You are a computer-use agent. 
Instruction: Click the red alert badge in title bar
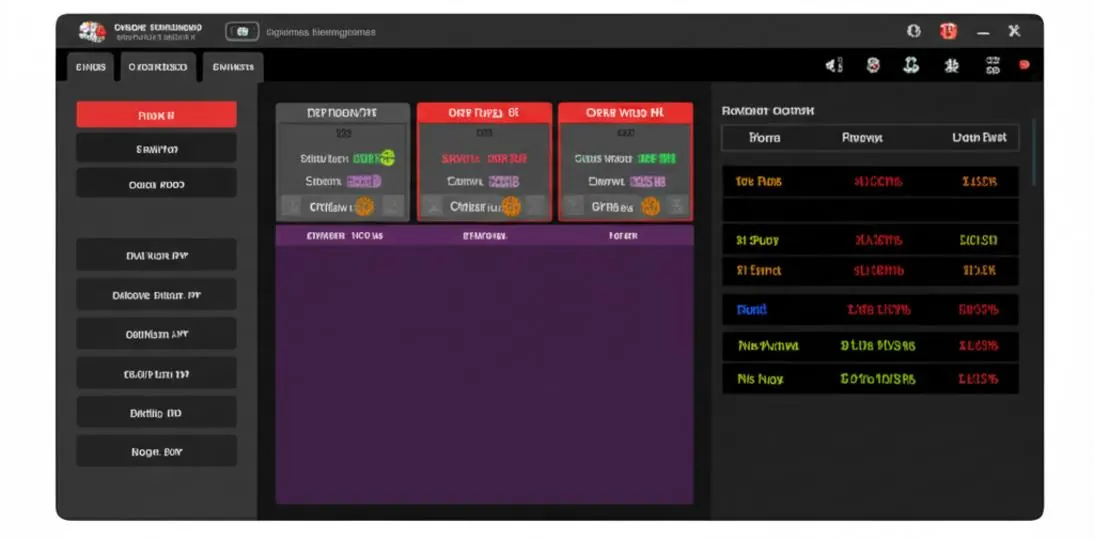point(948,31)
